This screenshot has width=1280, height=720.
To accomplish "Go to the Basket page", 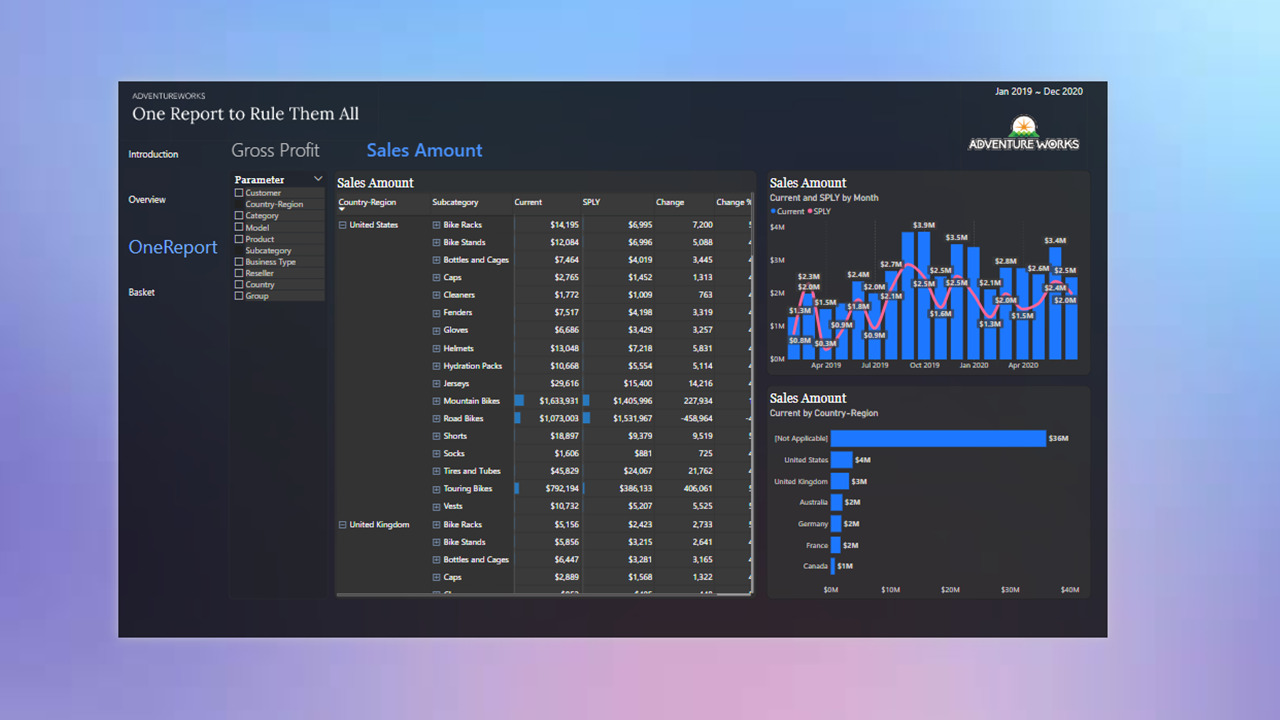I will pos(142,292).
